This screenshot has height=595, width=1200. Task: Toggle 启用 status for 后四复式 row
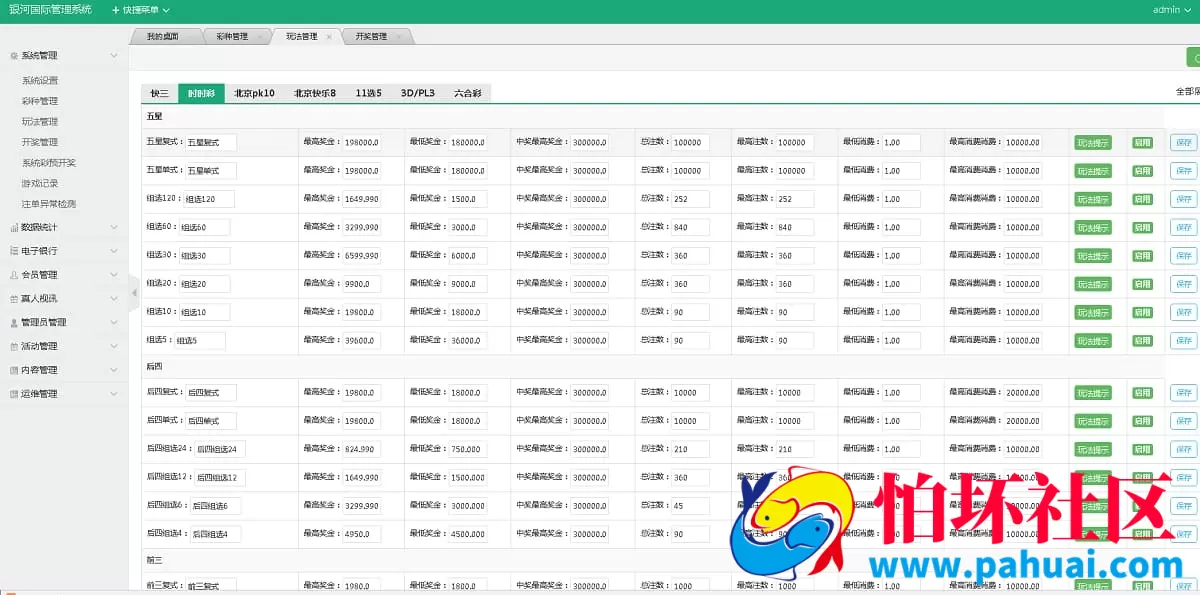[x=1142, y=393]
